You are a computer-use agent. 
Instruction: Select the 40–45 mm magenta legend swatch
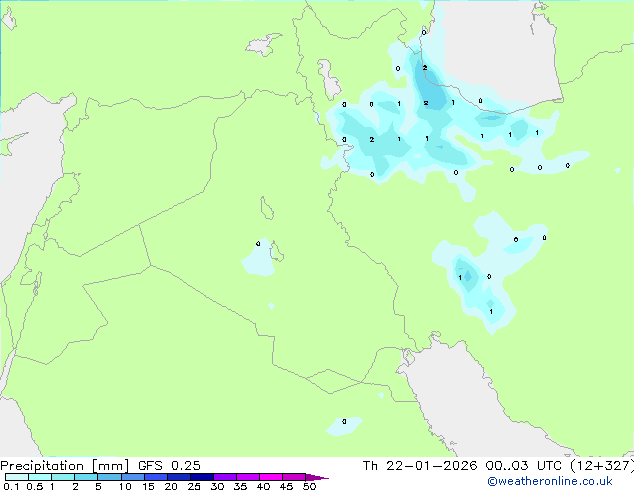[x=271, y=477]
